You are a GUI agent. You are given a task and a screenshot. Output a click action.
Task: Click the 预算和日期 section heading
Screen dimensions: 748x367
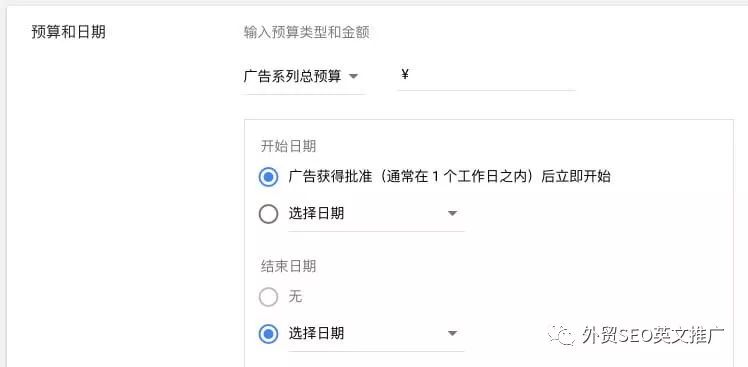[x=68, y=32]
